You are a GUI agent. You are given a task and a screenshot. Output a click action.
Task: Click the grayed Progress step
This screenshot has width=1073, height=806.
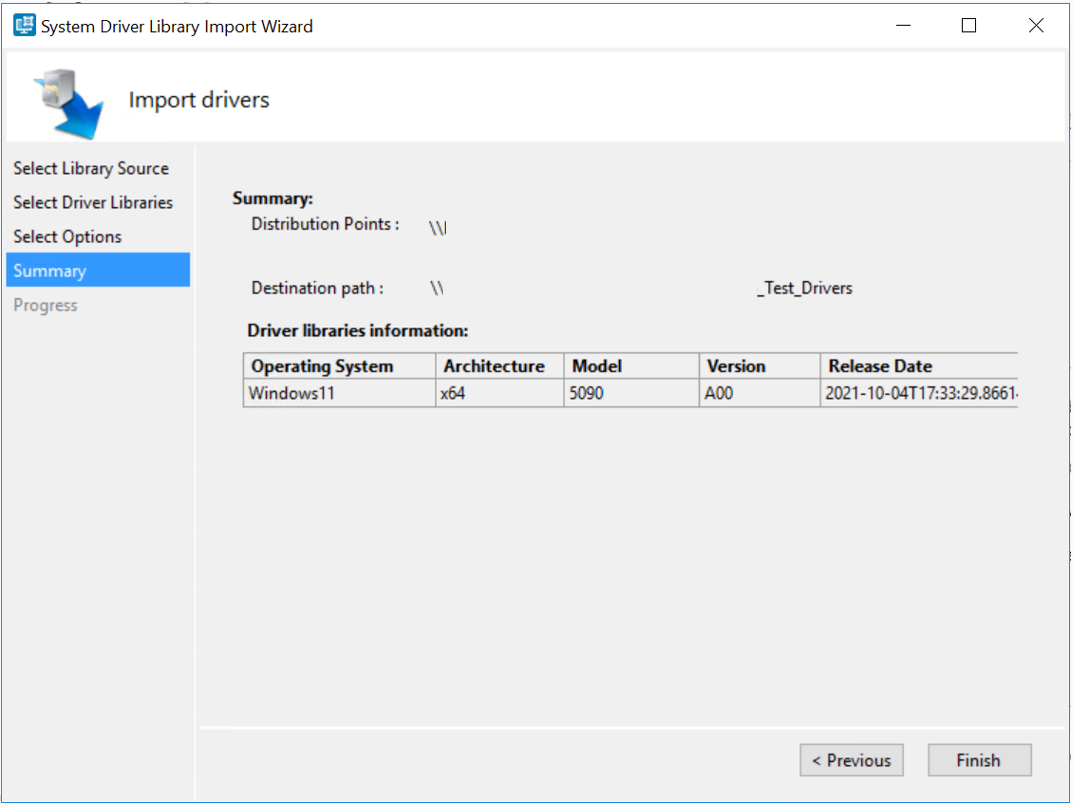tap(45, 304)
